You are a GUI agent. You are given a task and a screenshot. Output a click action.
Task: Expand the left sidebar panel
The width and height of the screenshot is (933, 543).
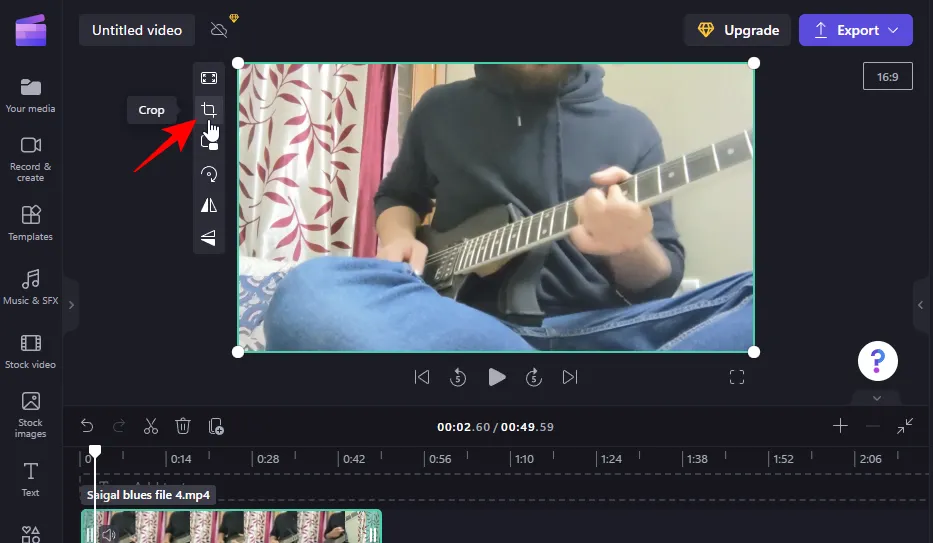click(x=71, y=304)
